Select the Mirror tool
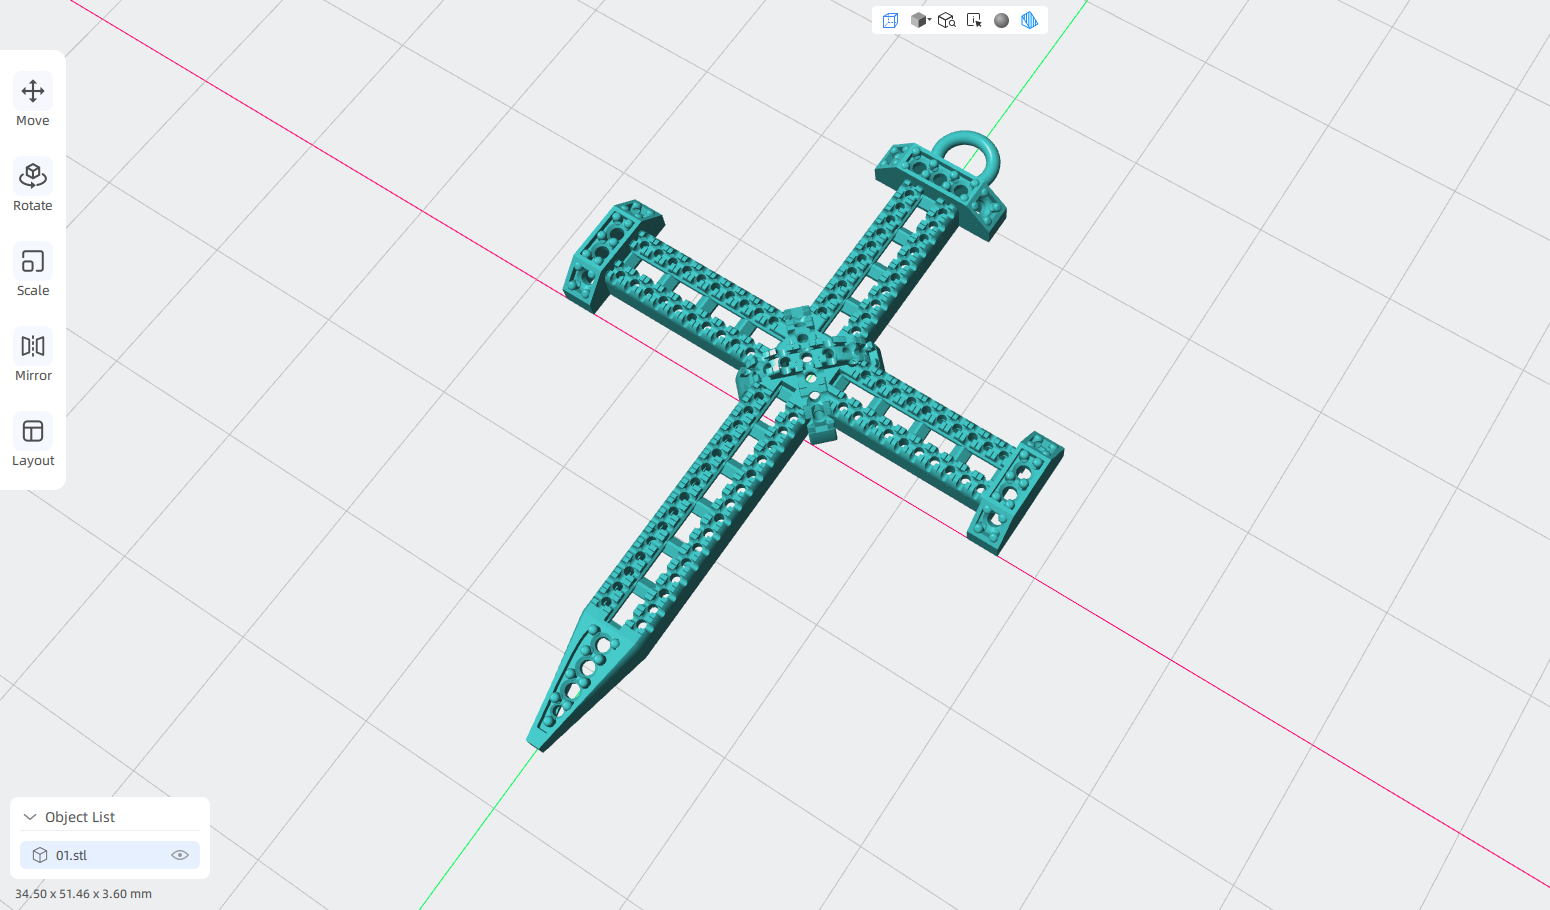 tap(33, 357)
